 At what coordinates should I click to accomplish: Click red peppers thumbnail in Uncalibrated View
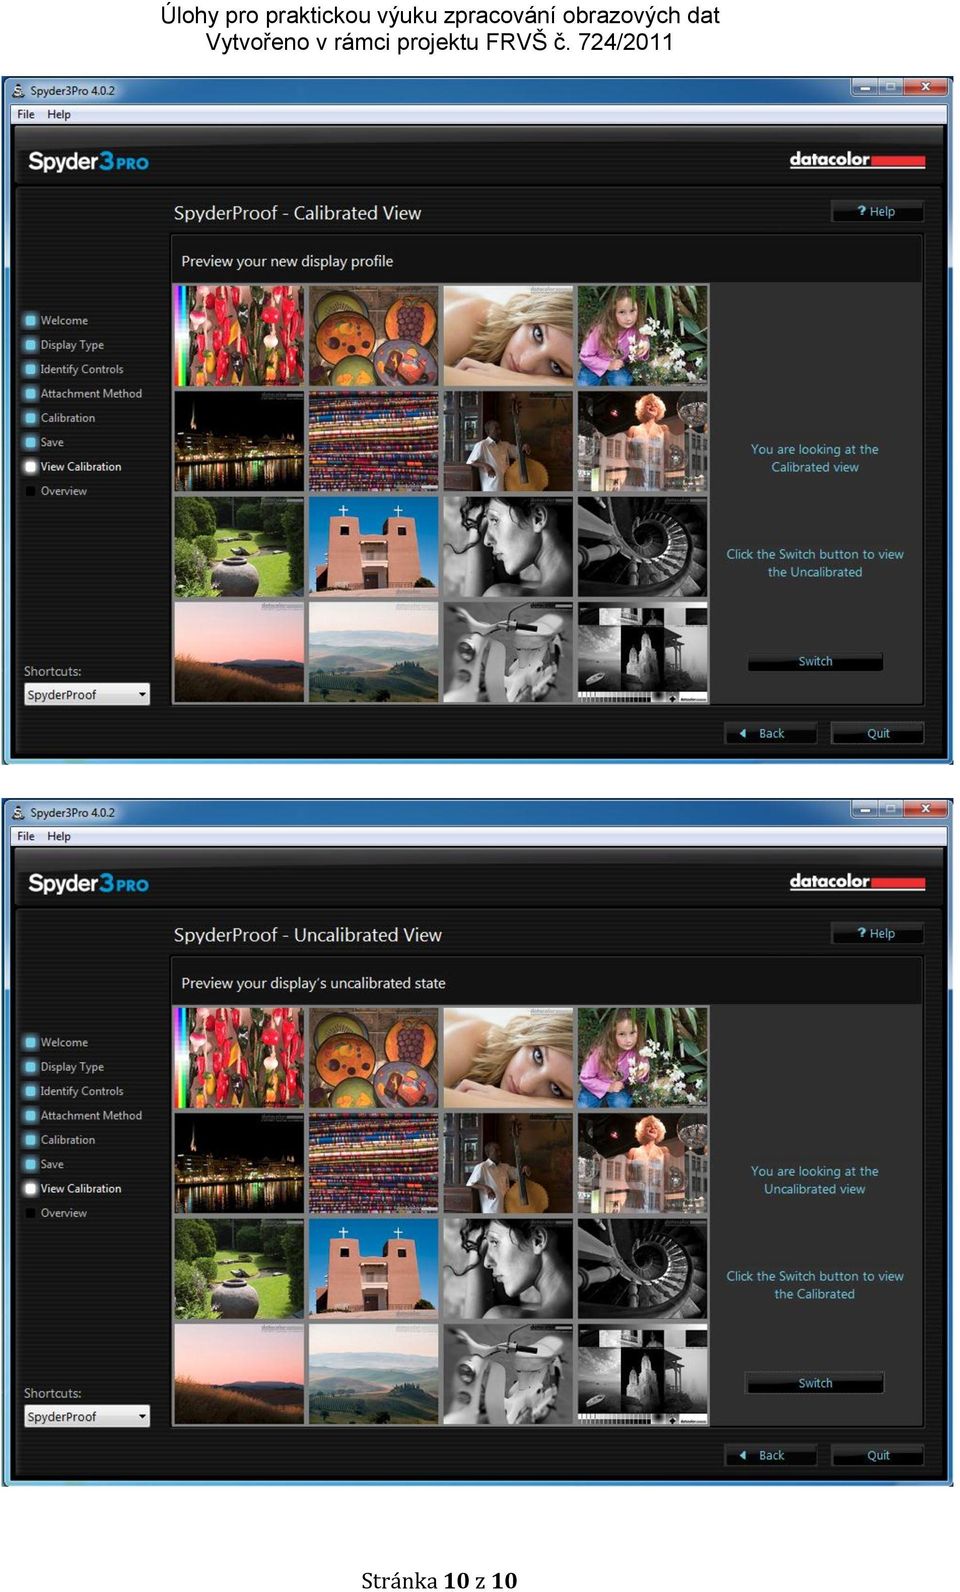[x=239, y=1058]
